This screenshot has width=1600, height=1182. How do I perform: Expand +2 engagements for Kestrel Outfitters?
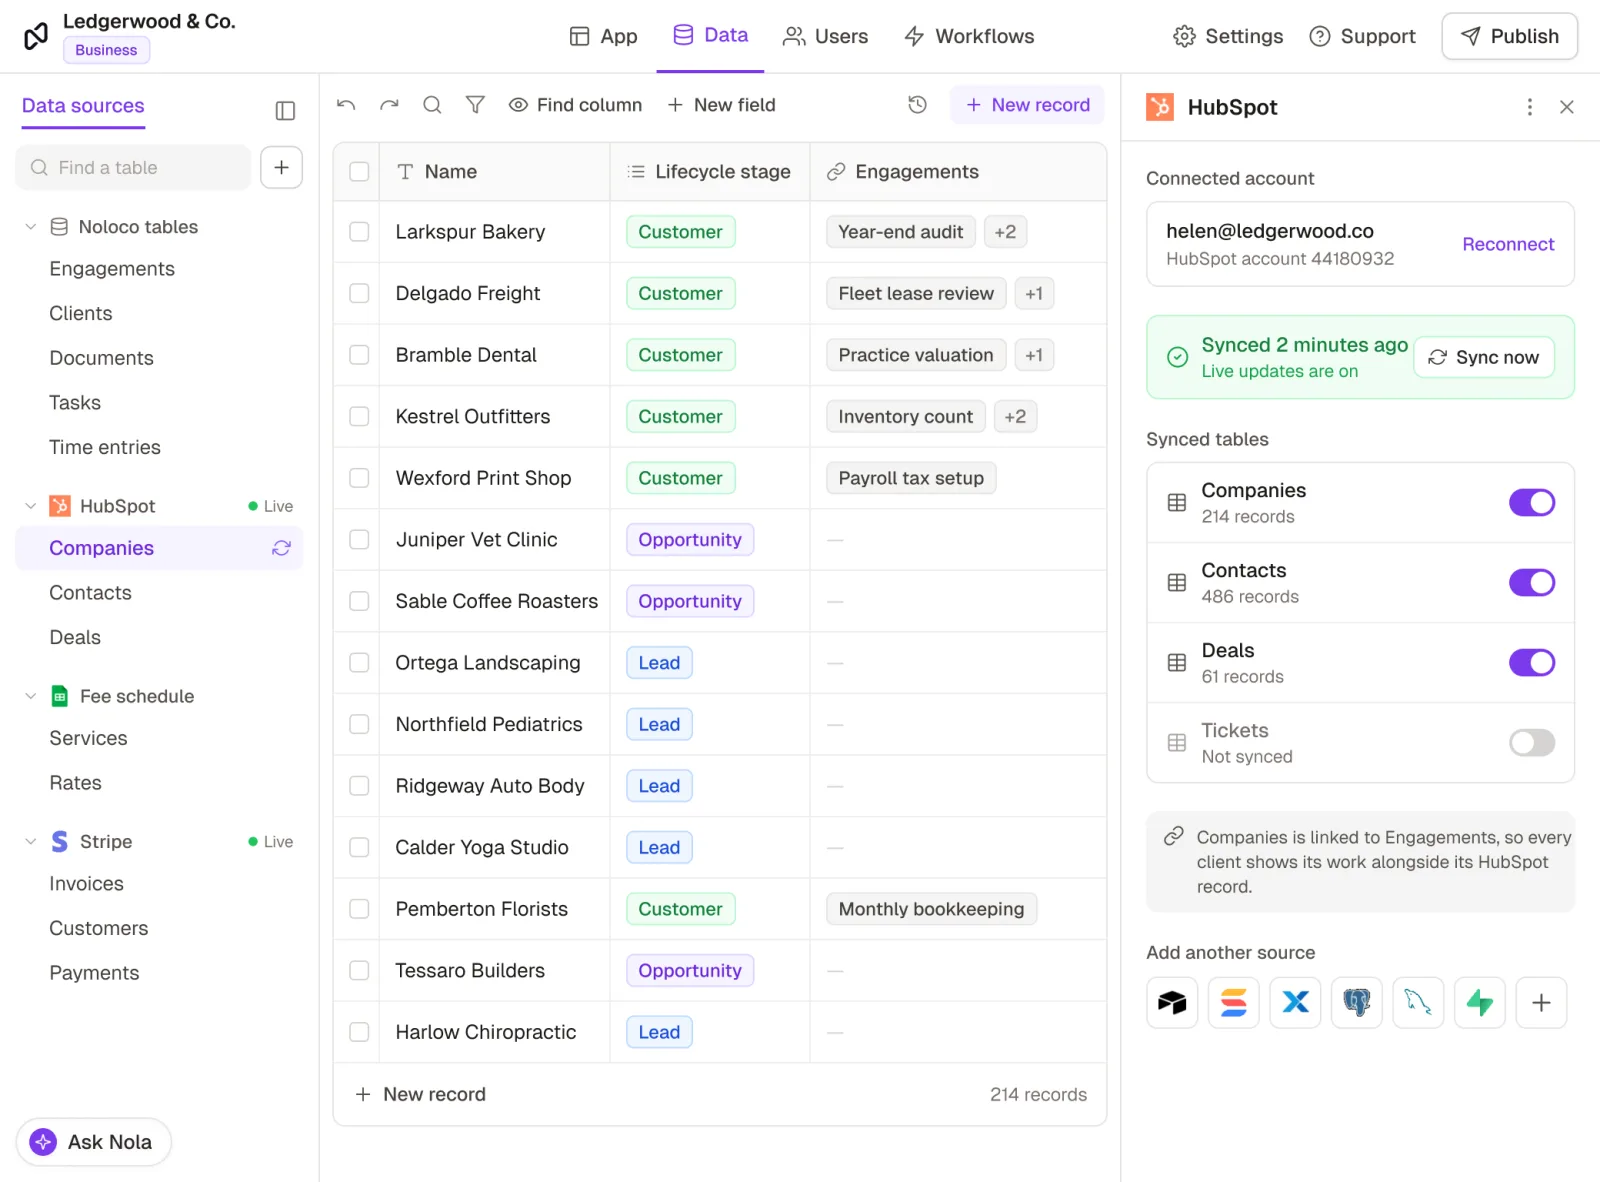(1015, 417)
